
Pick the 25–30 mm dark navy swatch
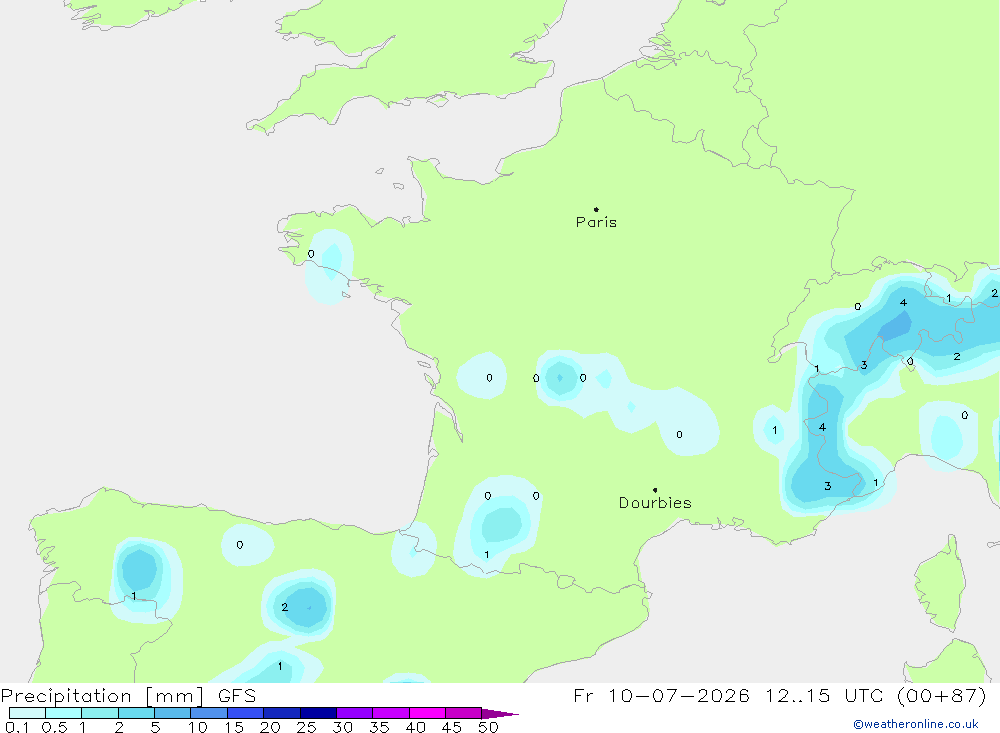coord(318,713)
